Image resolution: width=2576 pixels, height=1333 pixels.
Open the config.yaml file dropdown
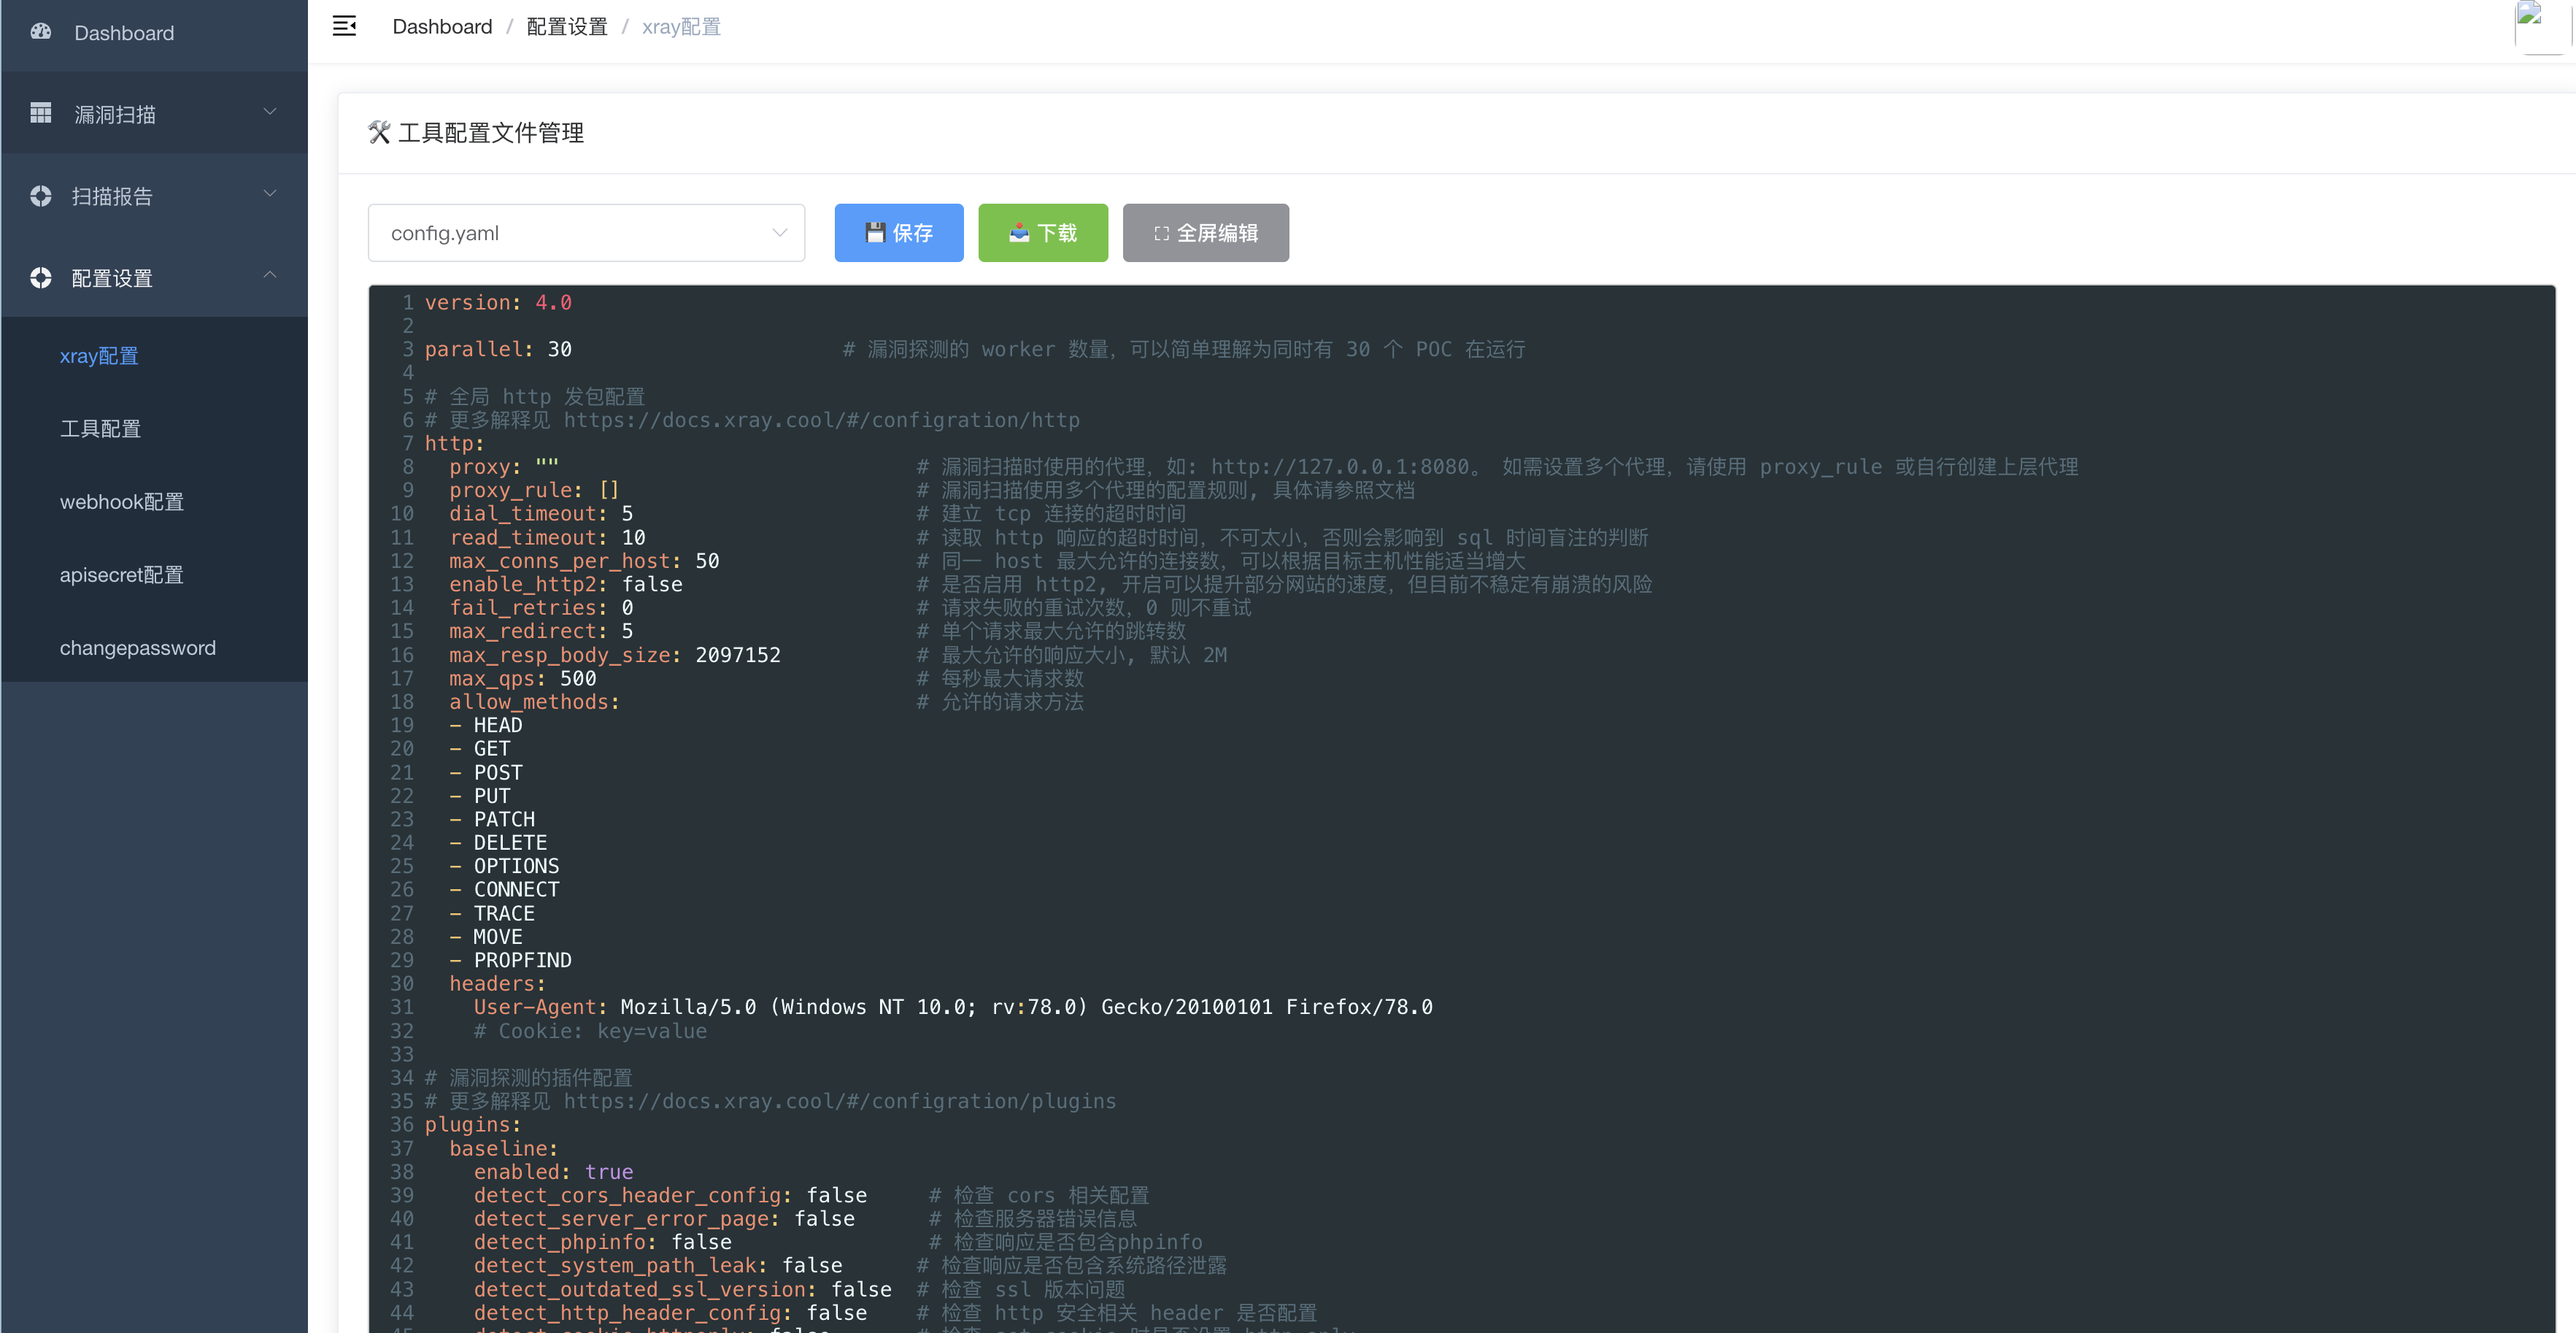tap(586, 233)
